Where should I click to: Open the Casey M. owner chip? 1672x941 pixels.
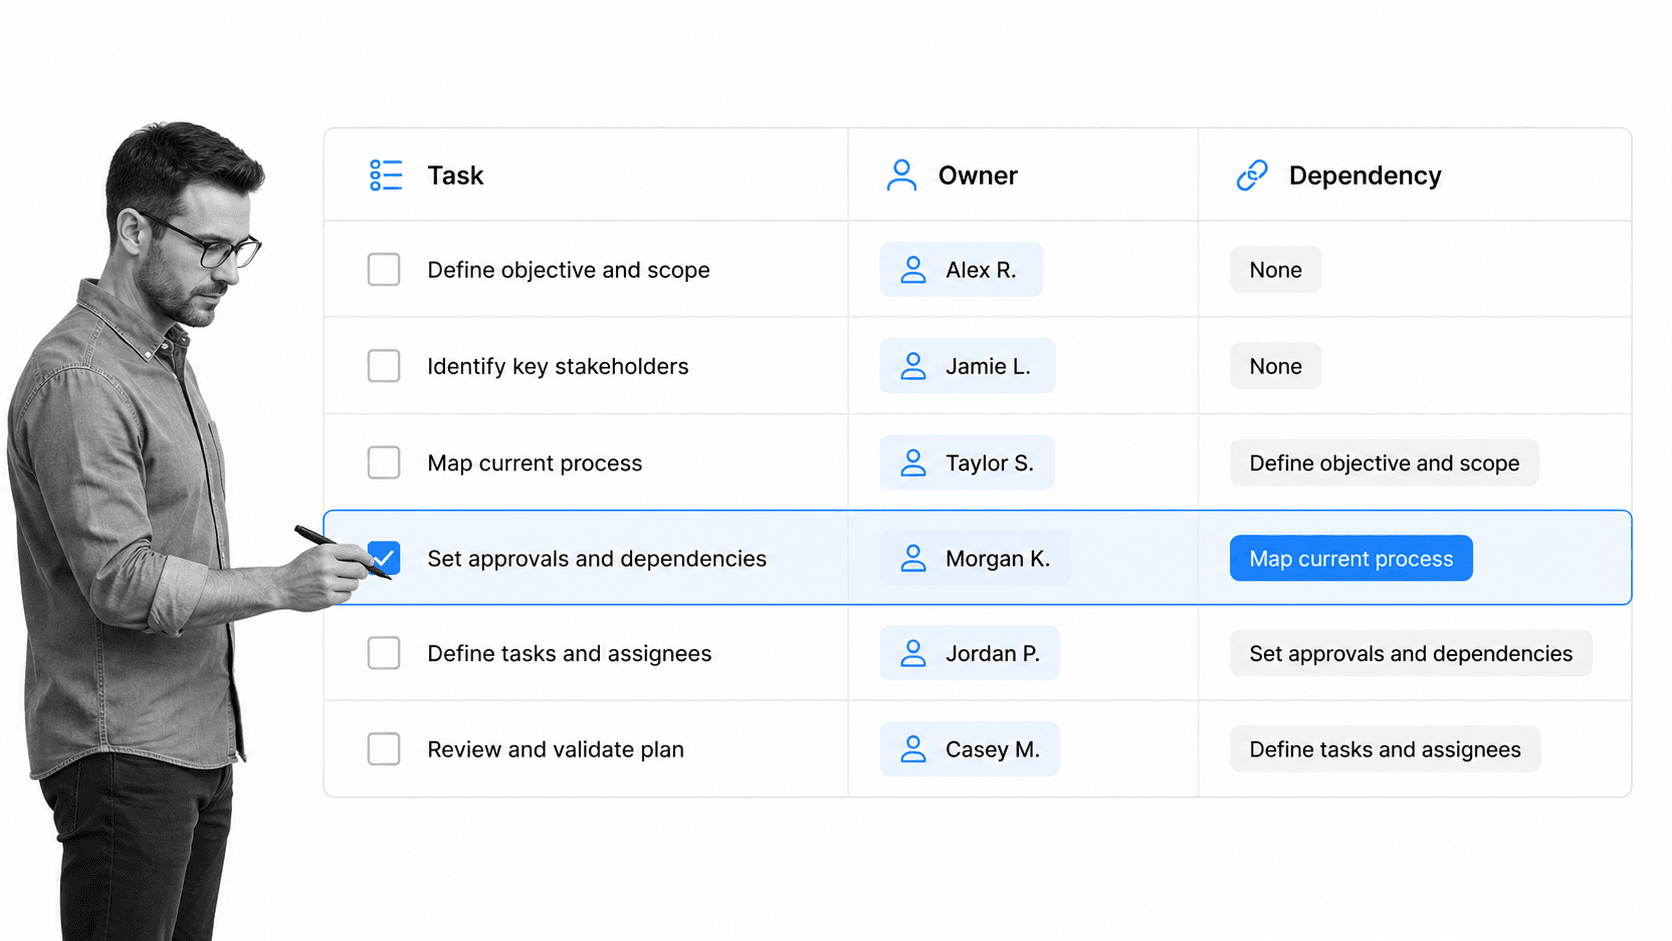click(x=969, y=749)
